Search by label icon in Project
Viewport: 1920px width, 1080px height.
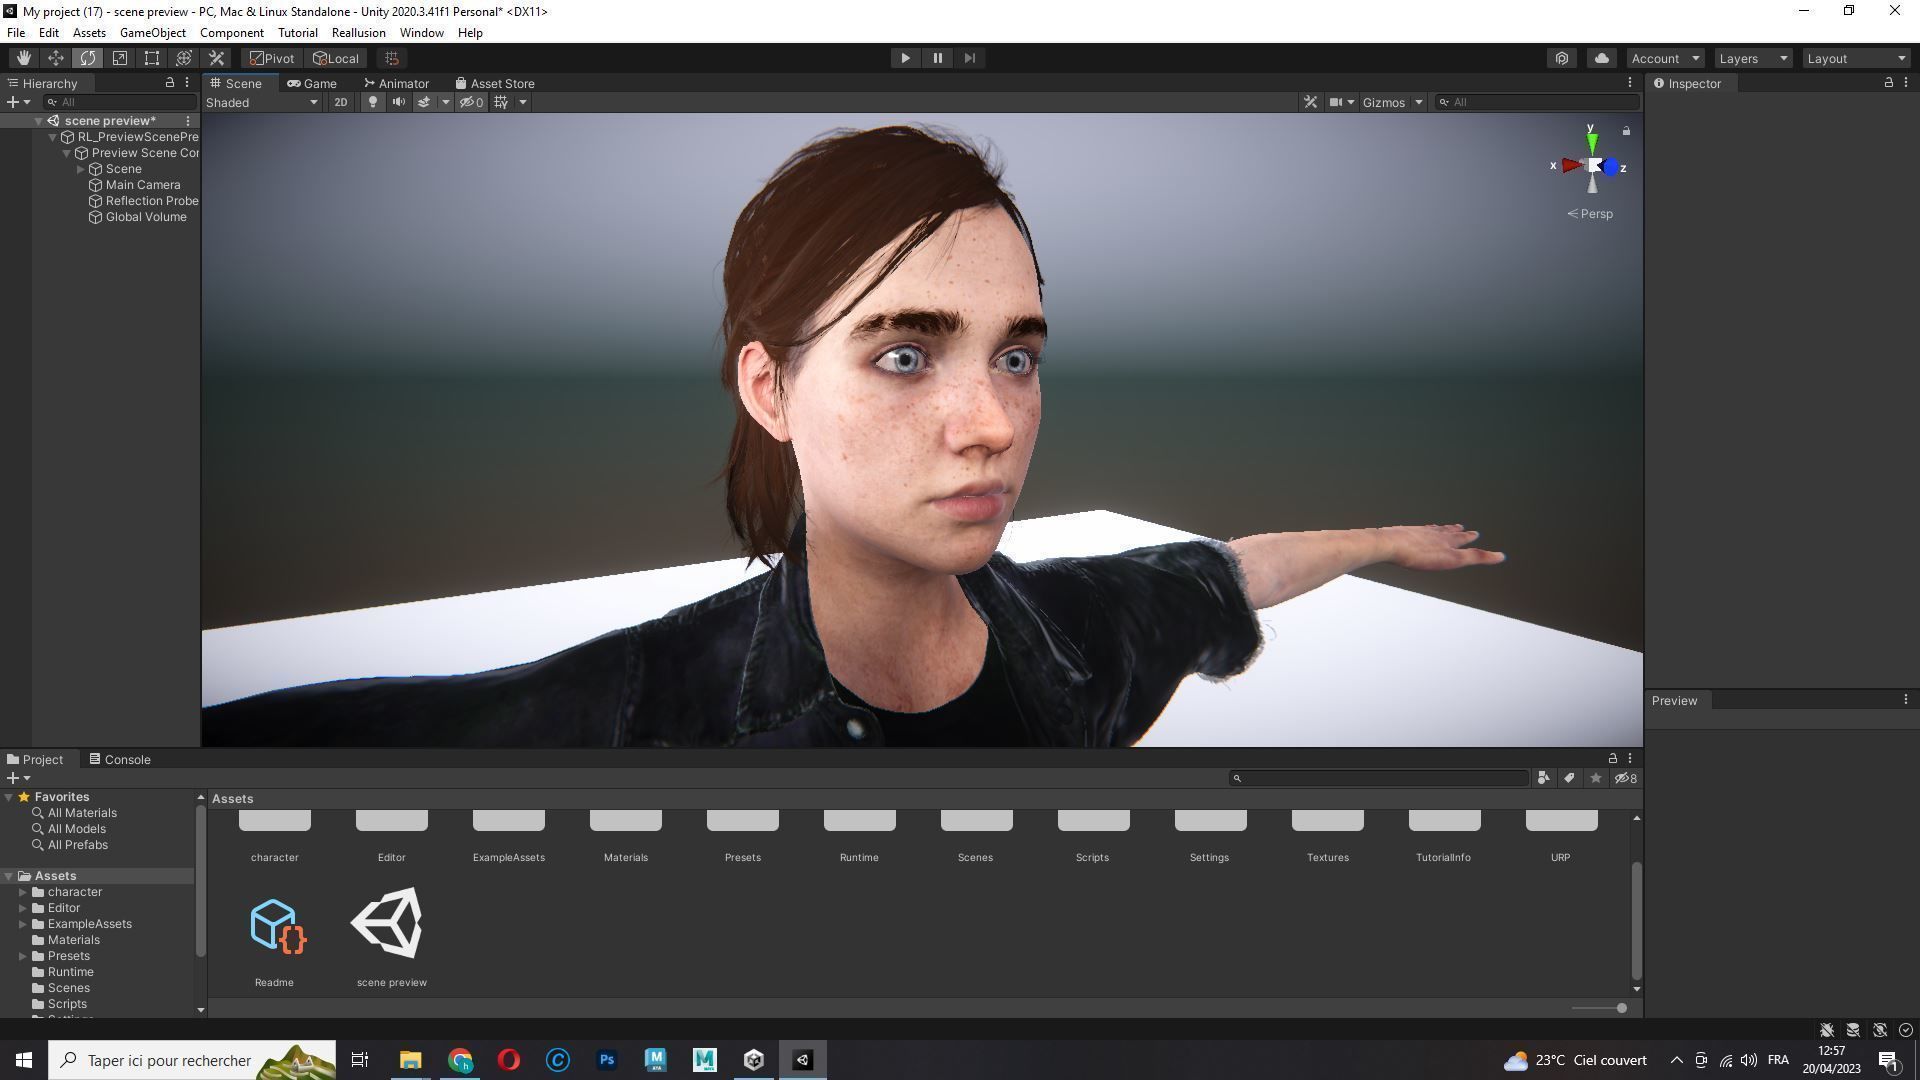click(1570, 778)
